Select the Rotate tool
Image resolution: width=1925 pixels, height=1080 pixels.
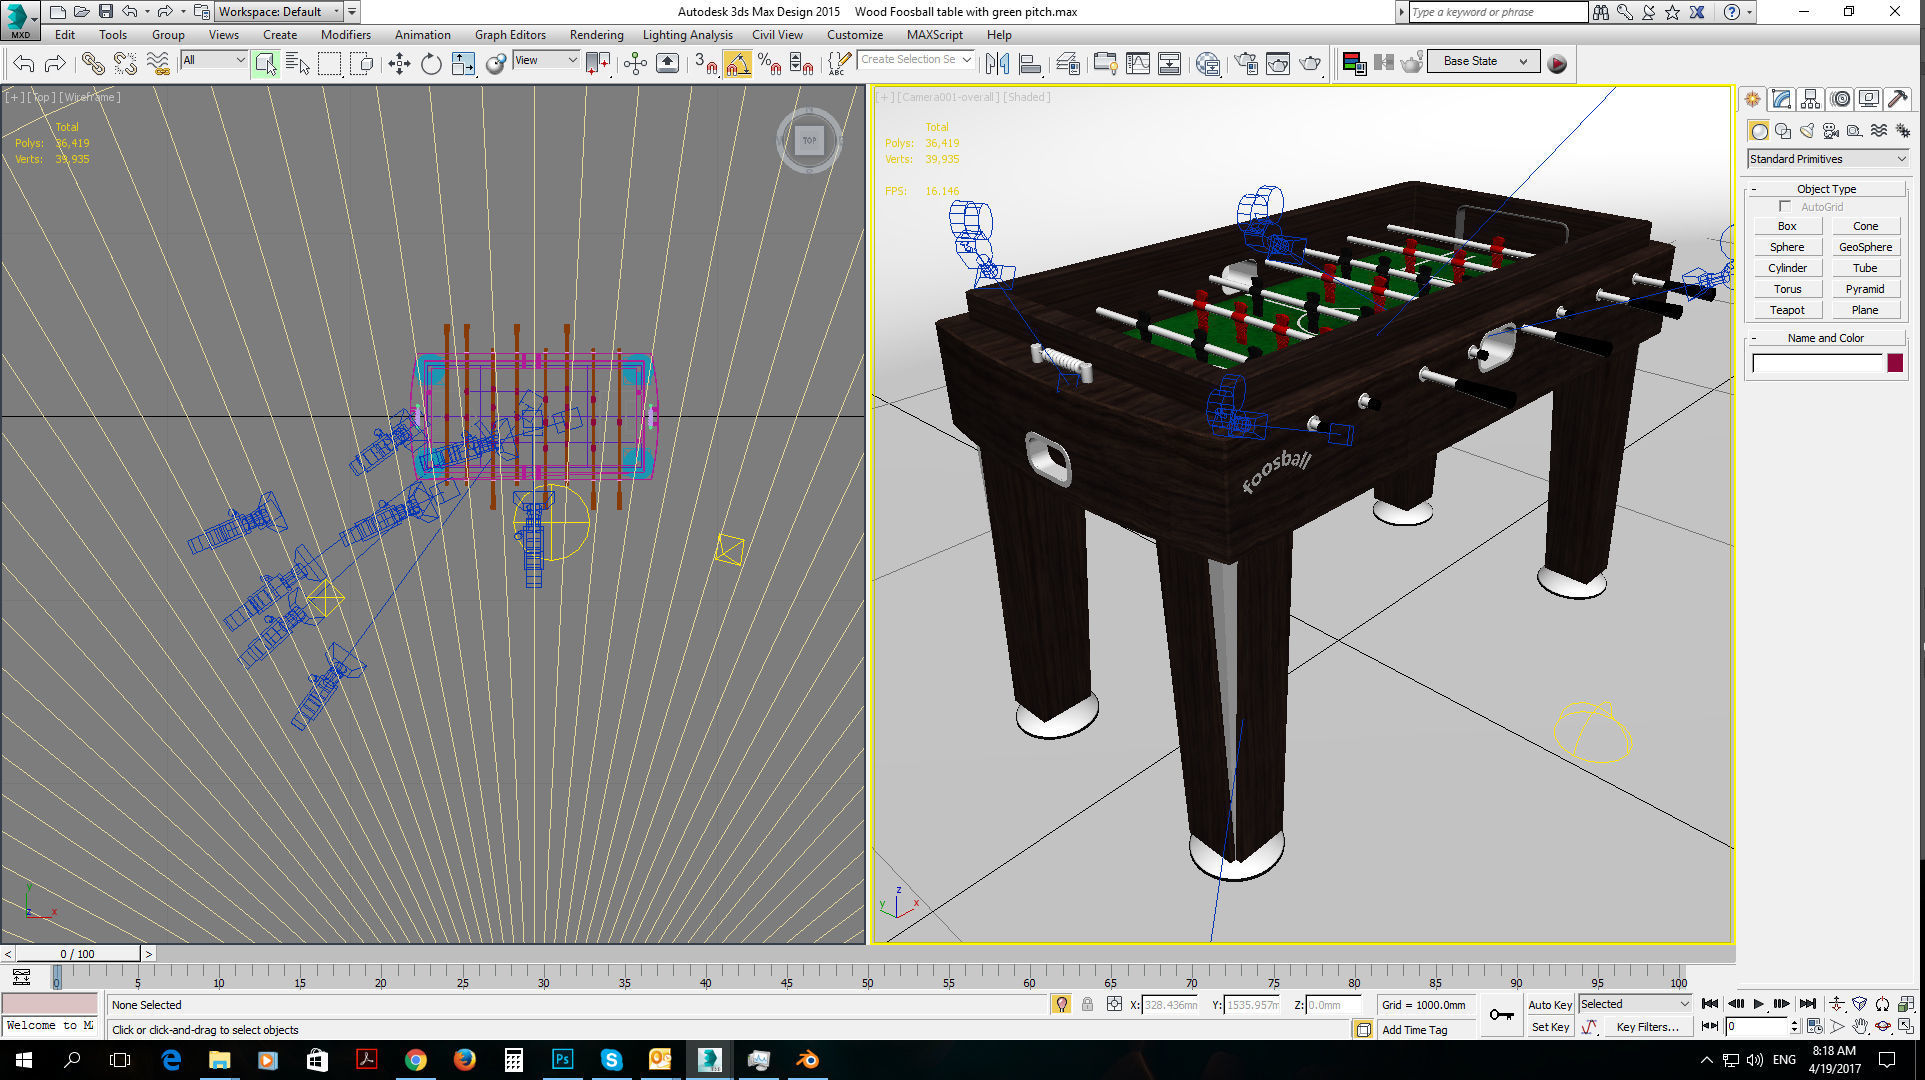tap(431, 64)
